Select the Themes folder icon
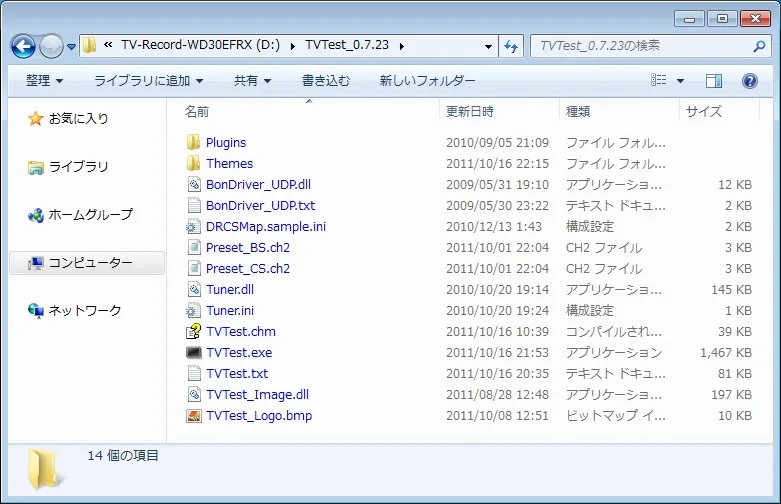The image size is (781, 504). 193,163
